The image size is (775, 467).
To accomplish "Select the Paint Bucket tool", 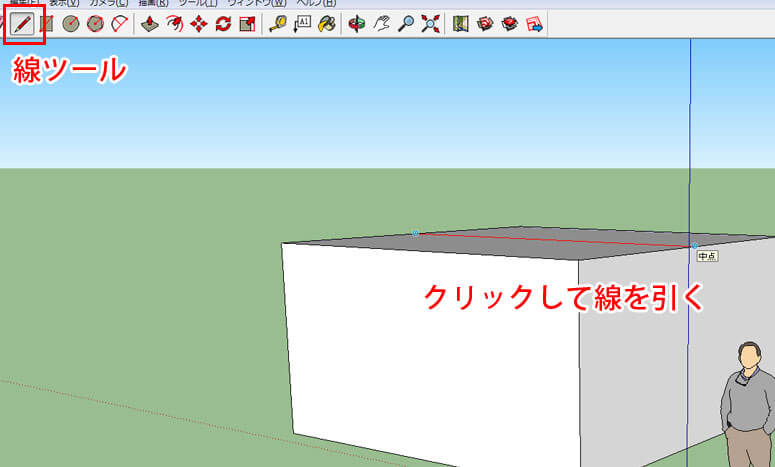I will pos(327,24).
